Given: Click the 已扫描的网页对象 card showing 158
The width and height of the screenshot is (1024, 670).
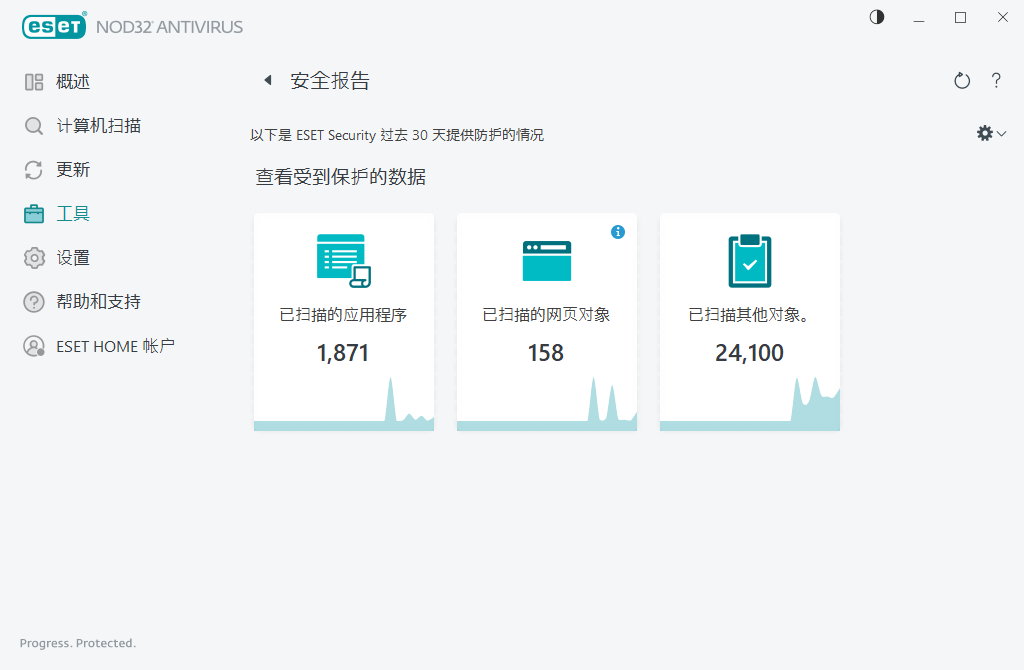Looking at the screenshot, I should [546, 320].
